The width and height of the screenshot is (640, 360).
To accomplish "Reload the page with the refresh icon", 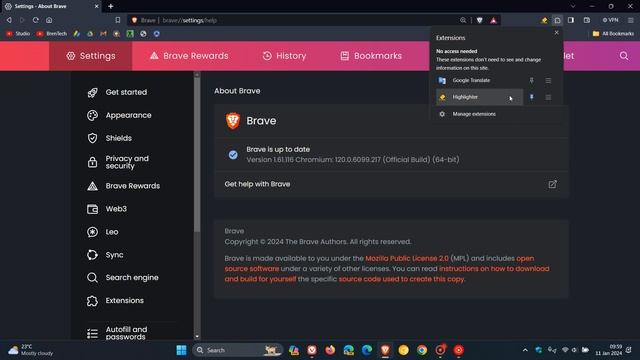I will click(36, 20).
